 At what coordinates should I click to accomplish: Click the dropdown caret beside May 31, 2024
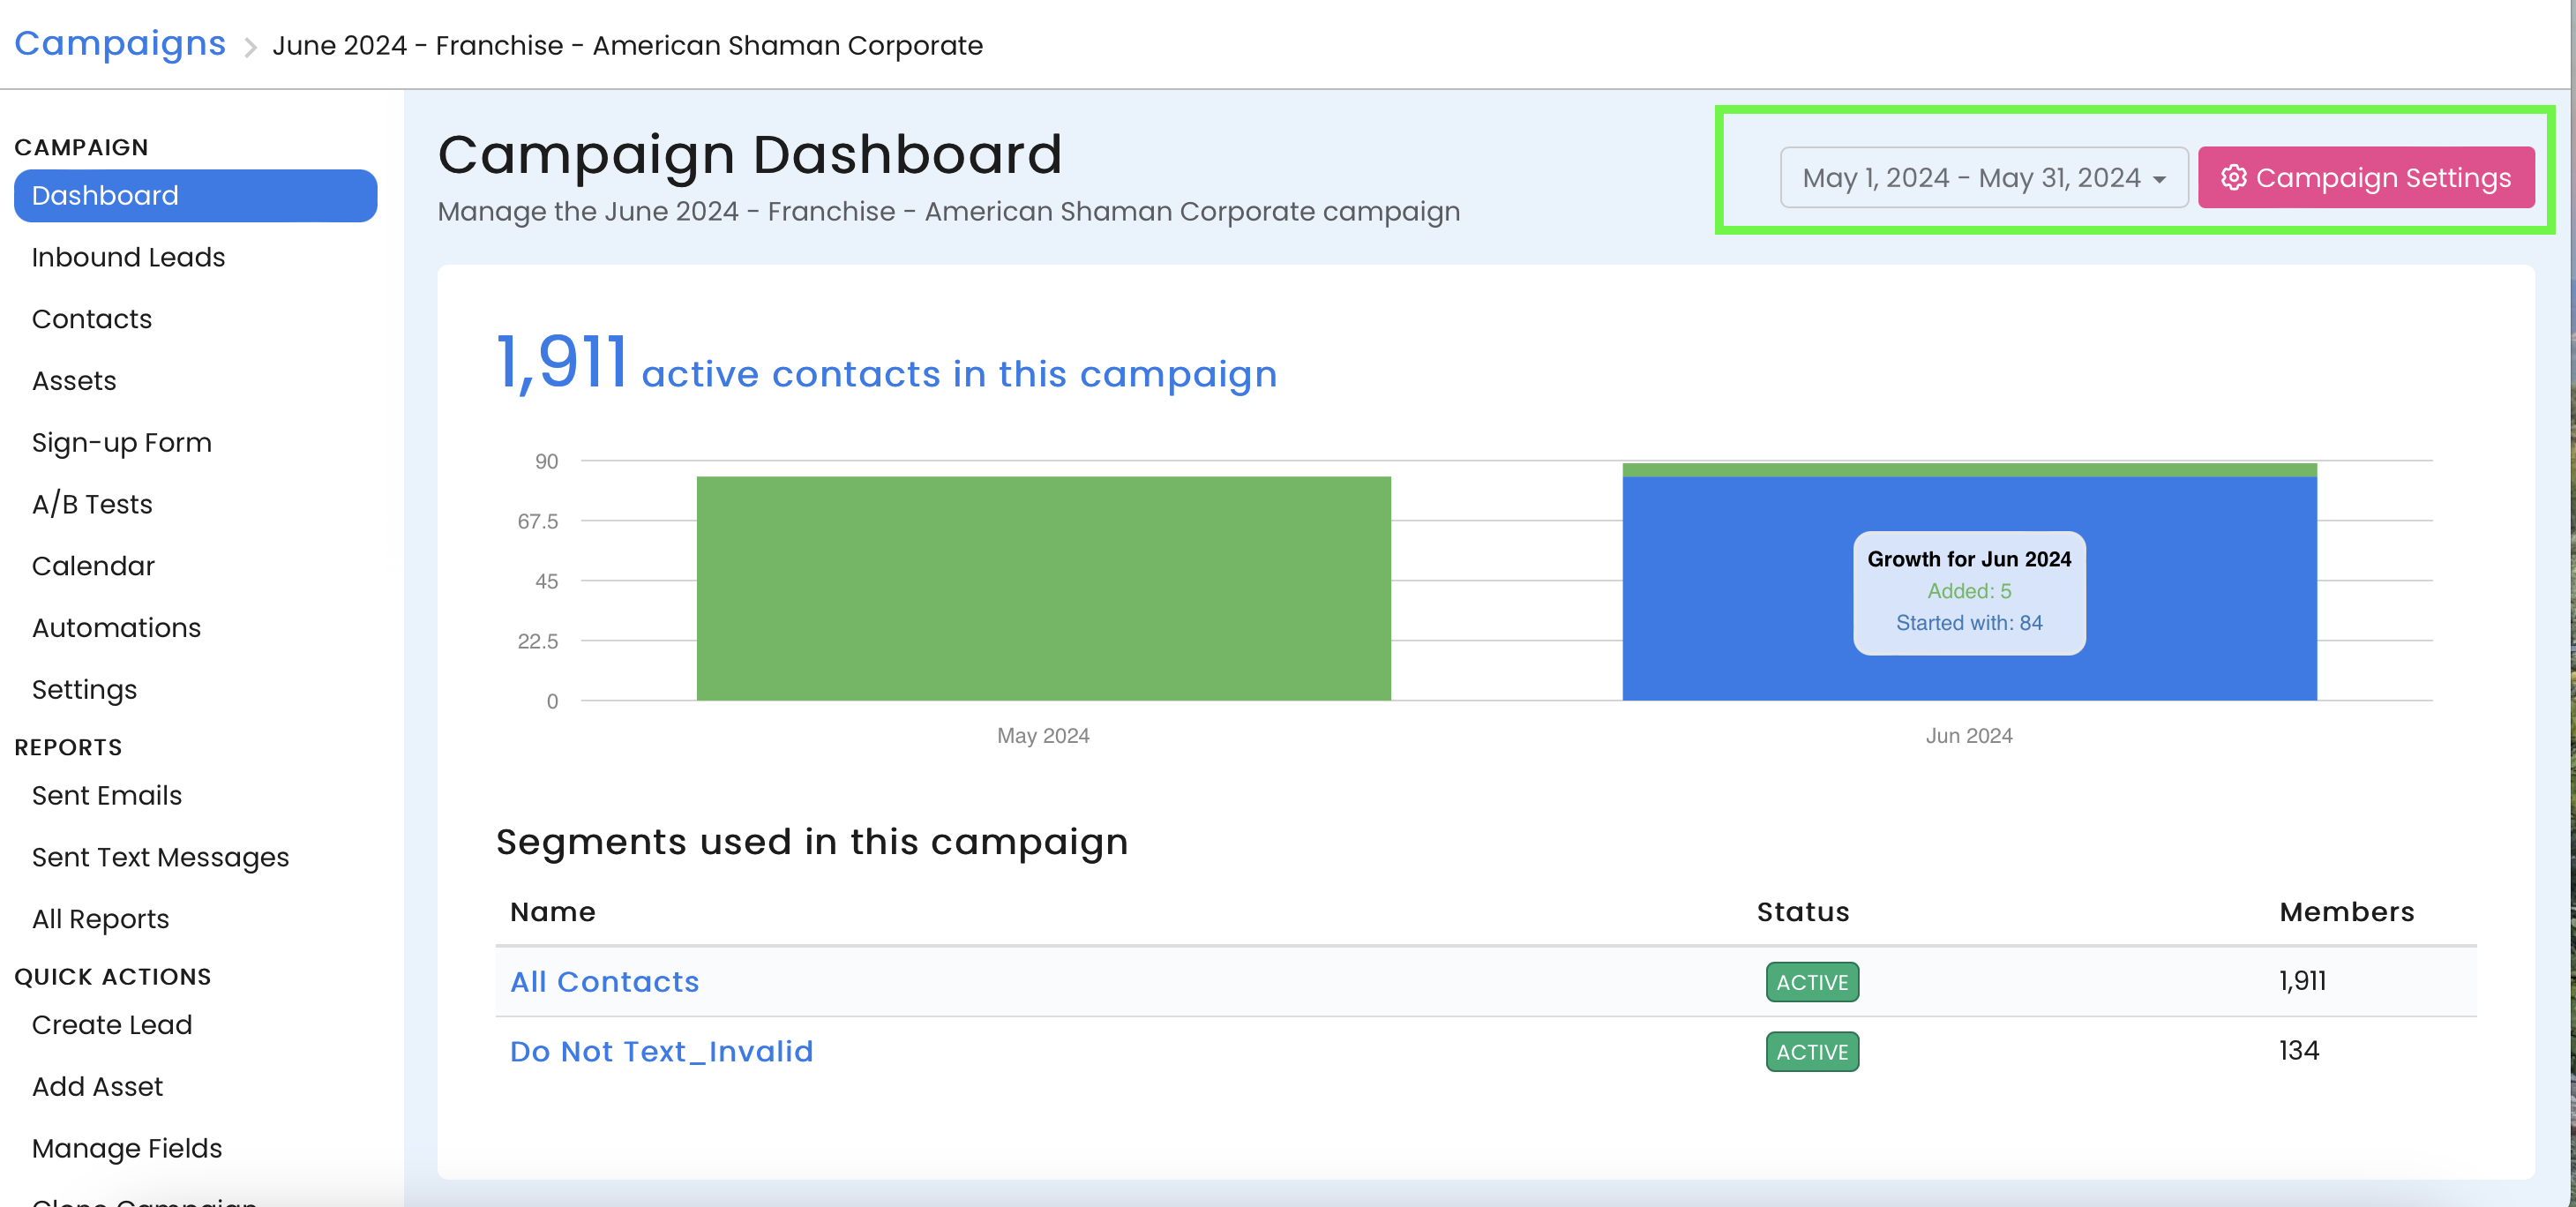tap(2160, 179)
